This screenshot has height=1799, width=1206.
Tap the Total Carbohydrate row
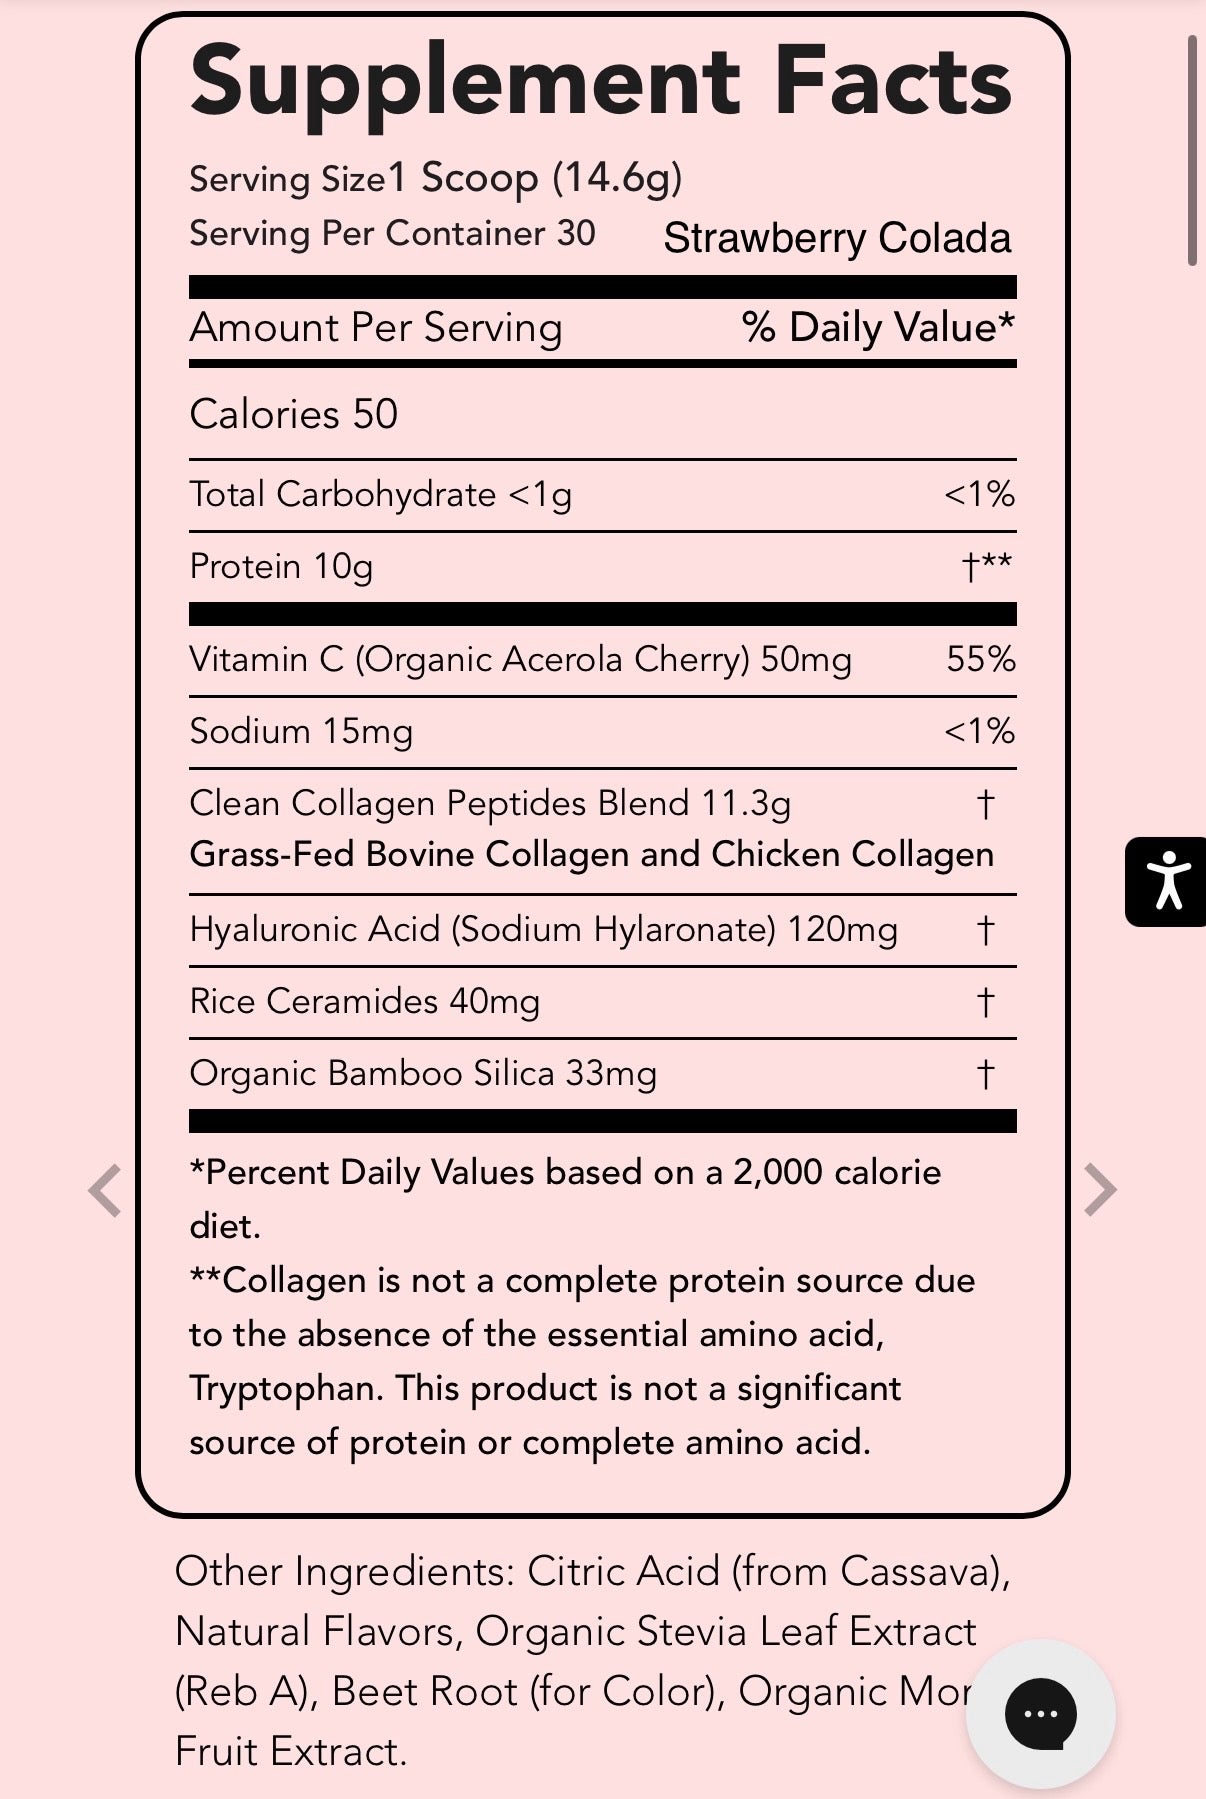(x=603, y=495)
